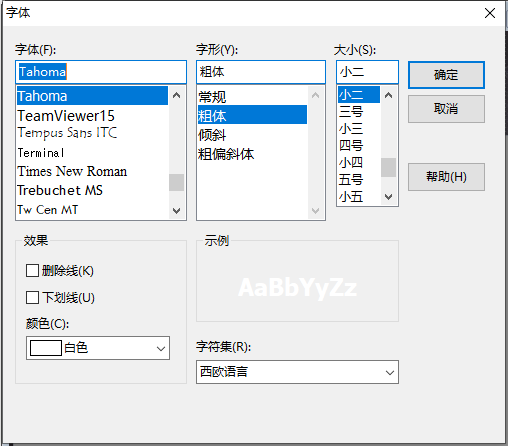Image resolution: width=508 pixels, height=446 pixels.
Task: Click font list scroll up arrow
Action: [177, 95]
